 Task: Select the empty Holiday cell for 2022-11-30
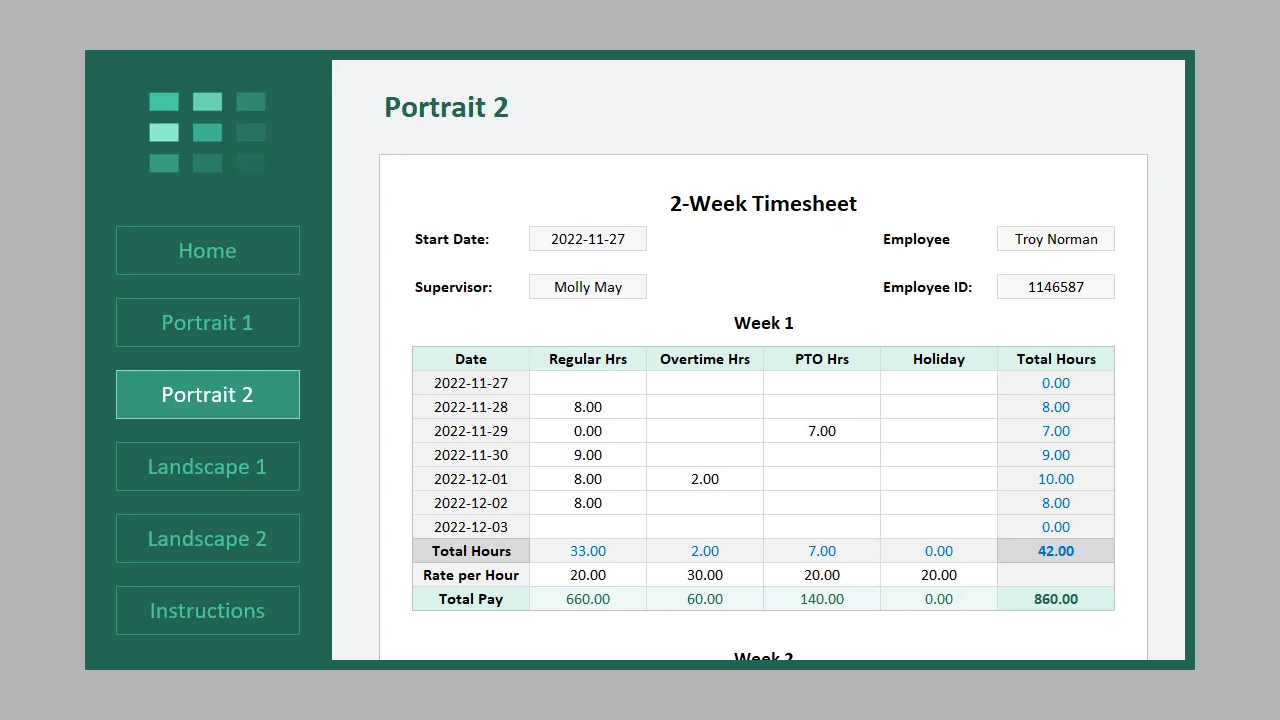[x=939, y=455]
